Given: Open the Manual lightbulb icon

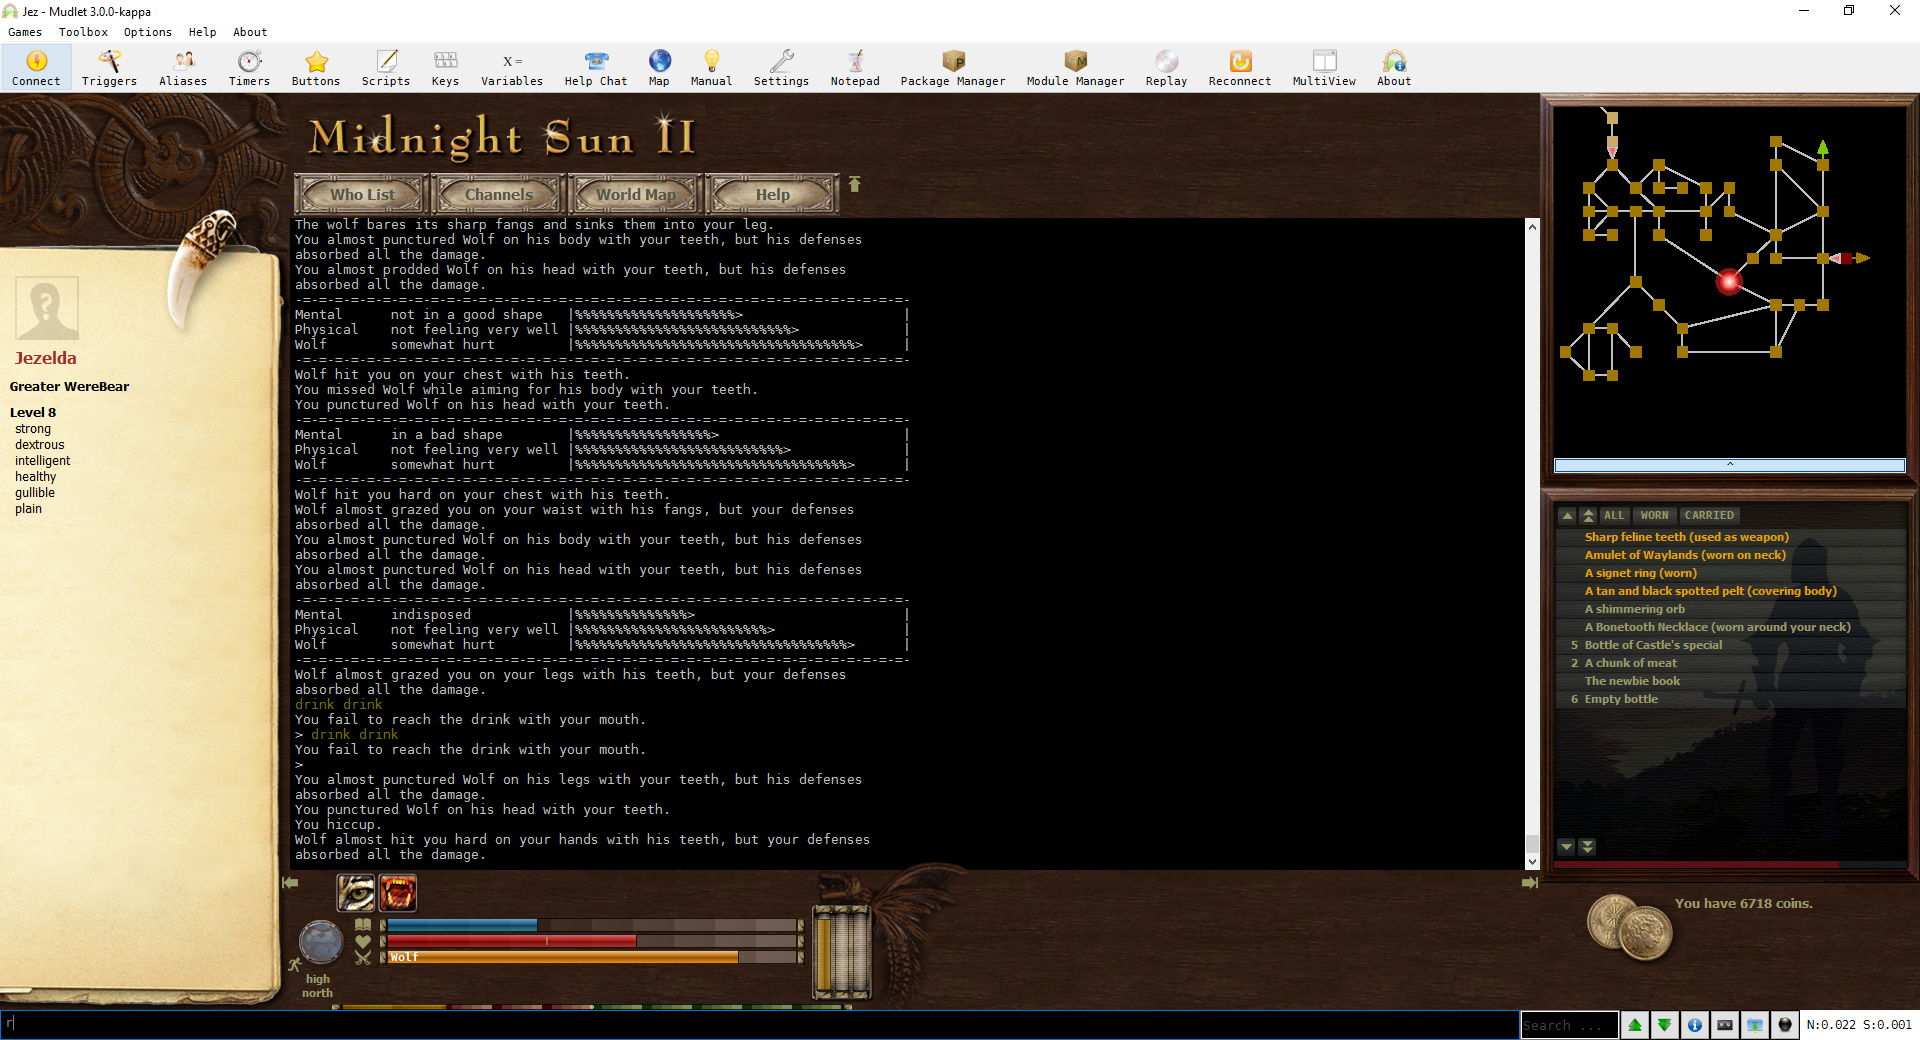Looking at the screenshot, I should click(x=711, y=68).
